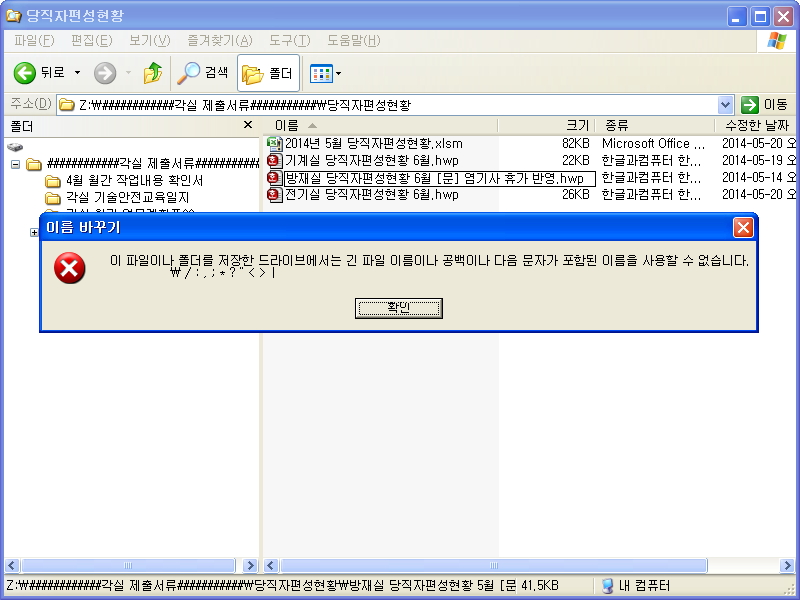The height and width of the screenshot is (600, 800).
Task: Click the 내 컴퓨터 status bar icon
Action: 607,585
